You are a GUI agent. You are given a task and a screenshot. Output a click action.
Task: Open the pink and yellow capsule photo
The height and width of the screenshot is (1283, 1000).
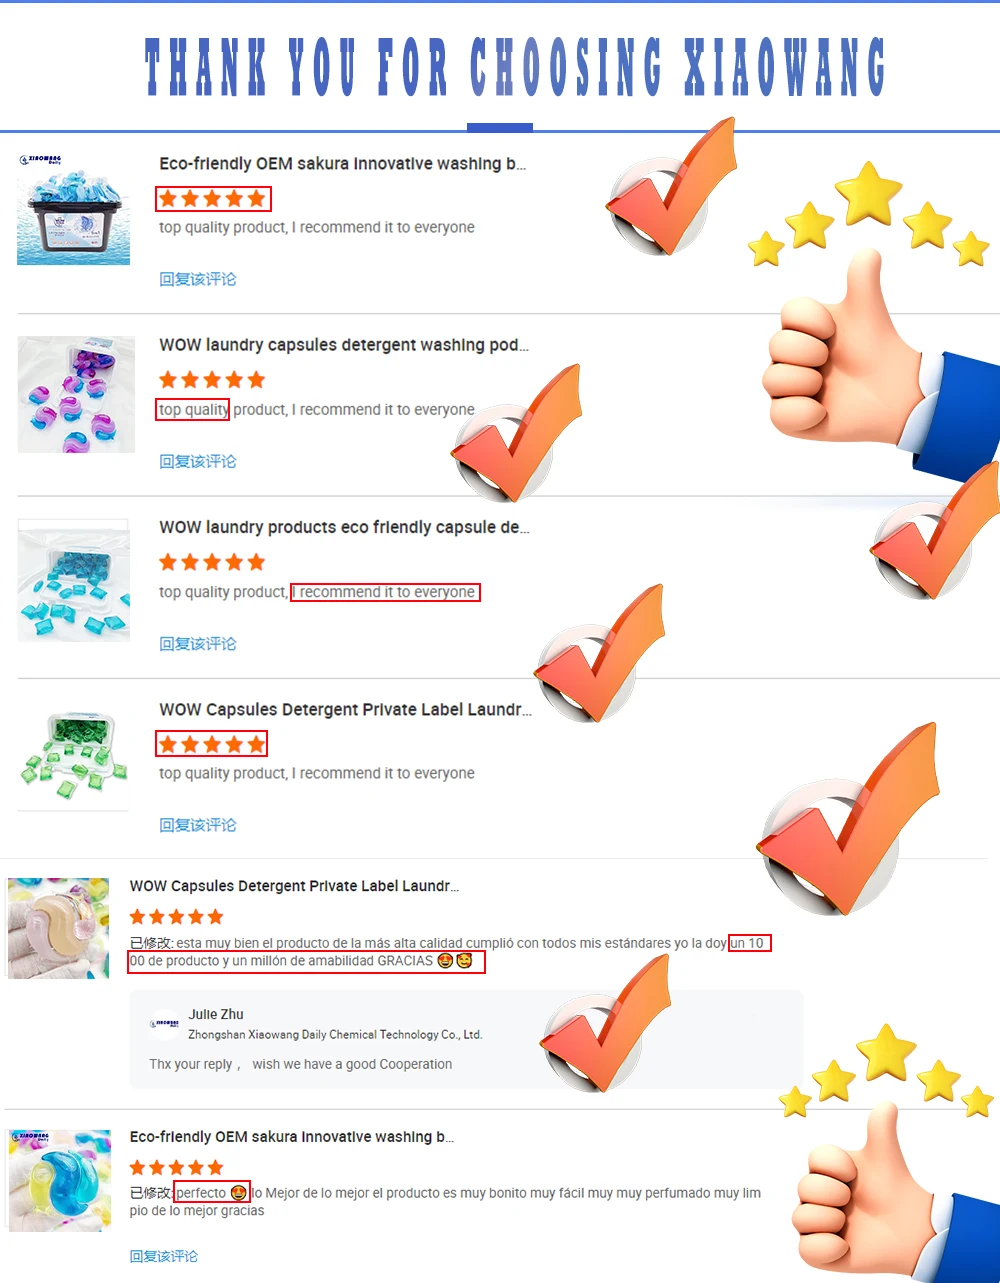point(58,928)
